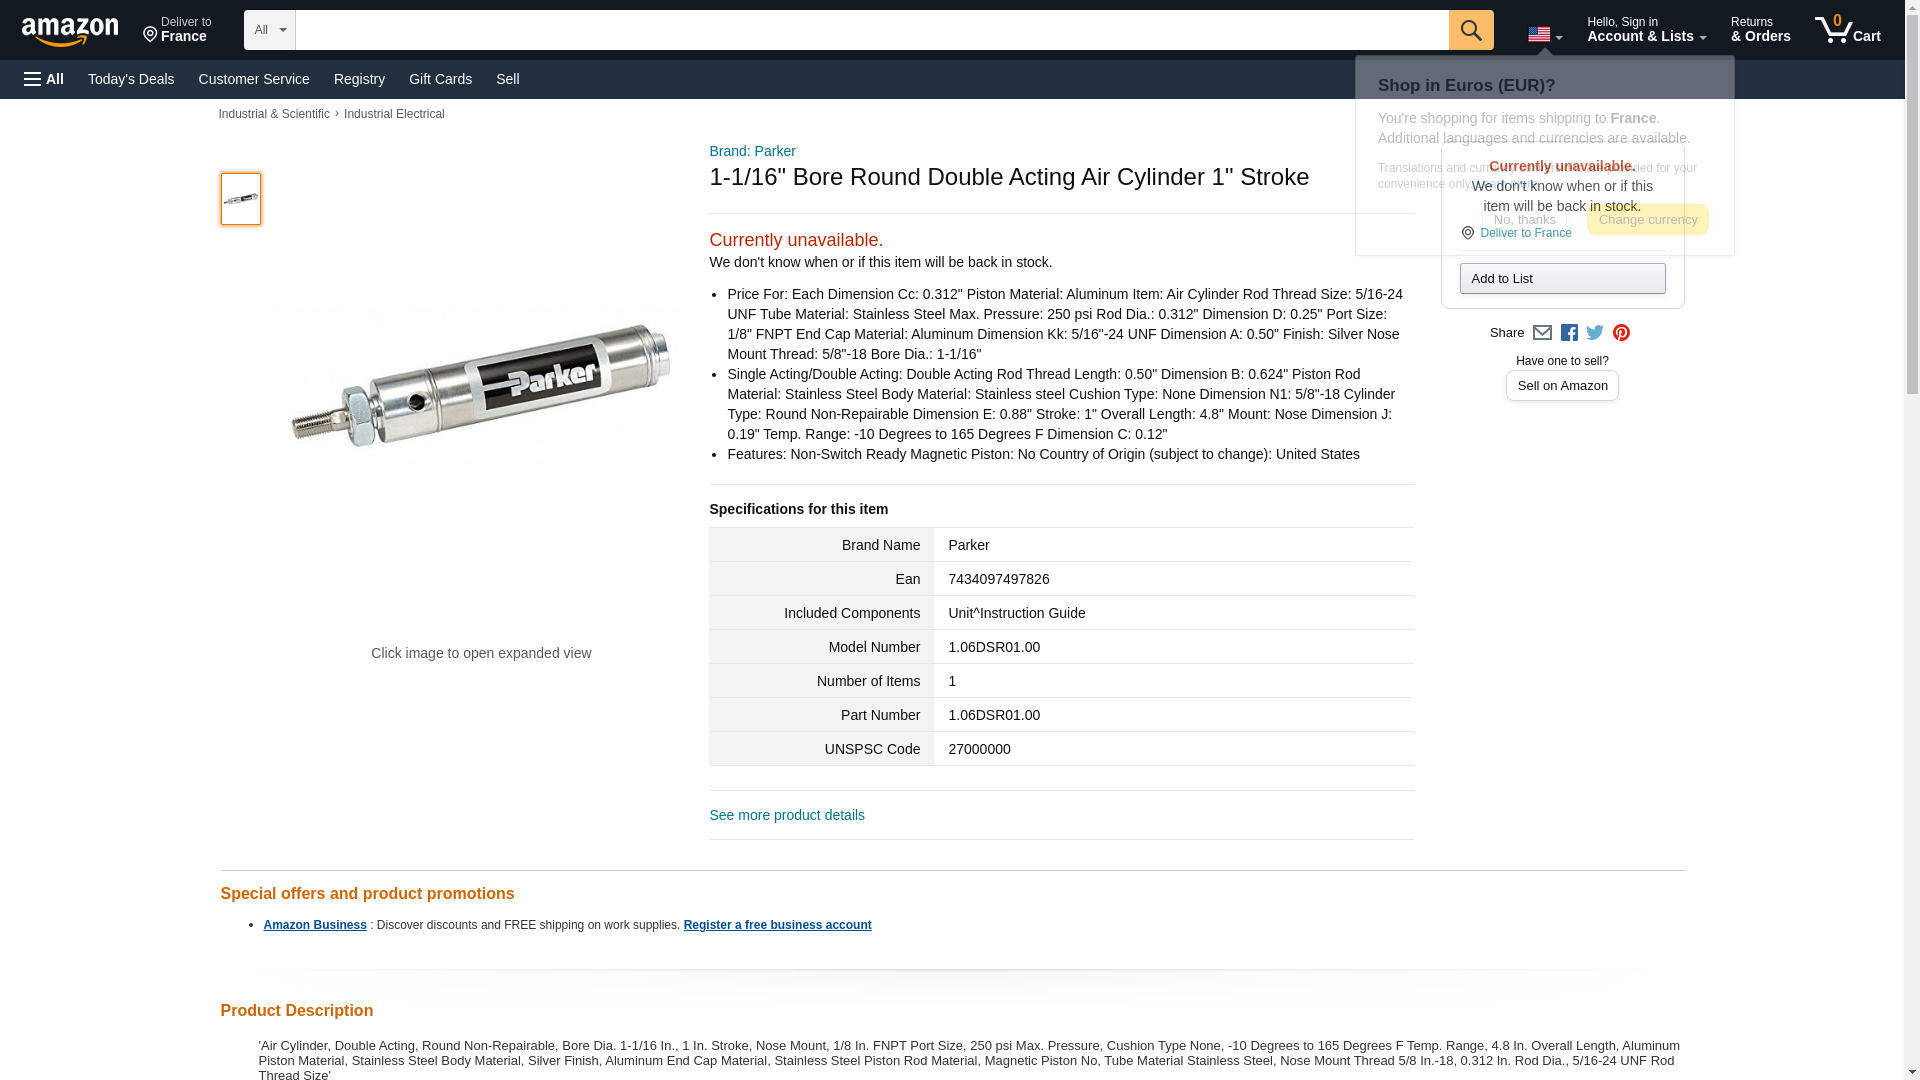This screenshot has width=1920, height=1080.
Task: Open the cart icon
Action: tap(1847, 30)
